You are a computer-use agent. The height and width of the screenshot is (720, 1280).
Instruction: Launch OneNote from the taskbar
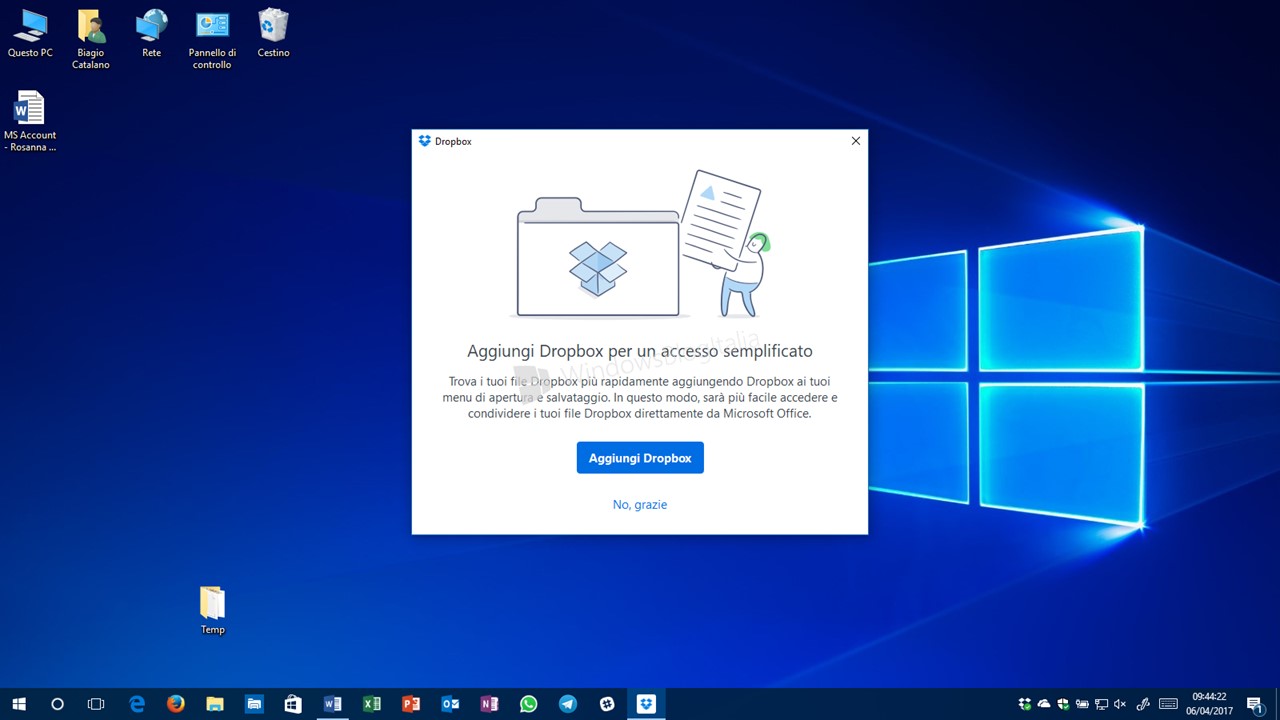point(489,704)
